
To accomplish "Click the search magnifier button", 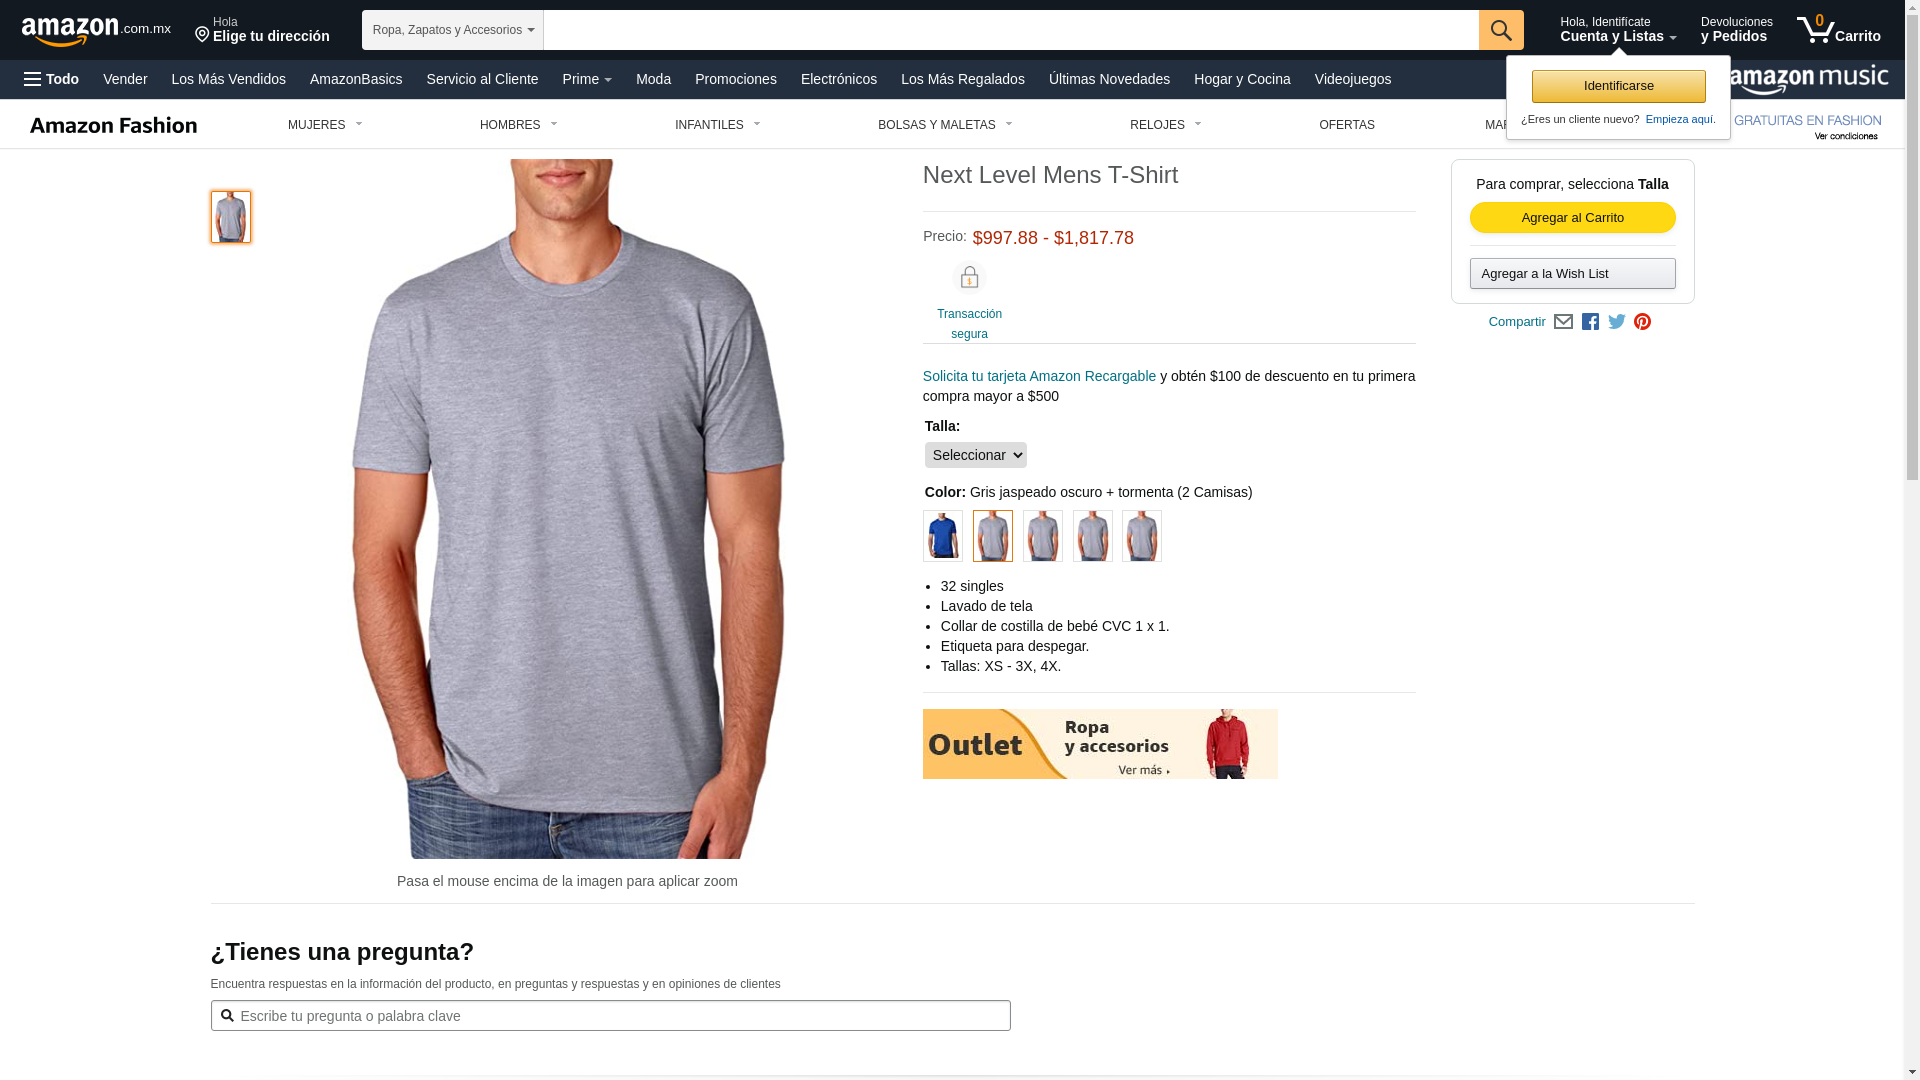I will point(1501,30).
